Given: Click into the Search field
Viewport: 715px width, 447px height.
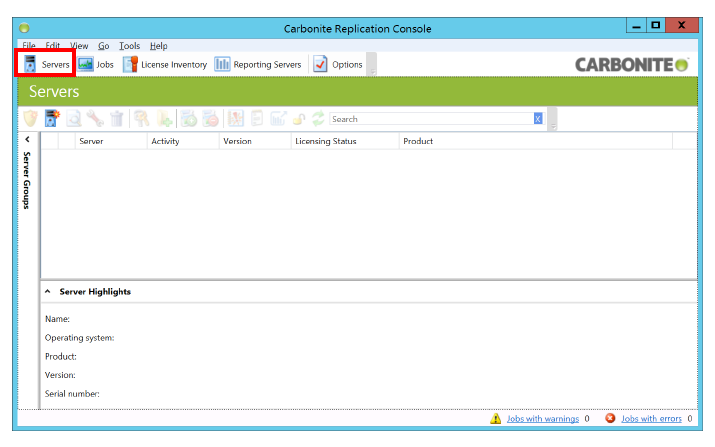Looking at the screenshot, I should pos(431,119).
